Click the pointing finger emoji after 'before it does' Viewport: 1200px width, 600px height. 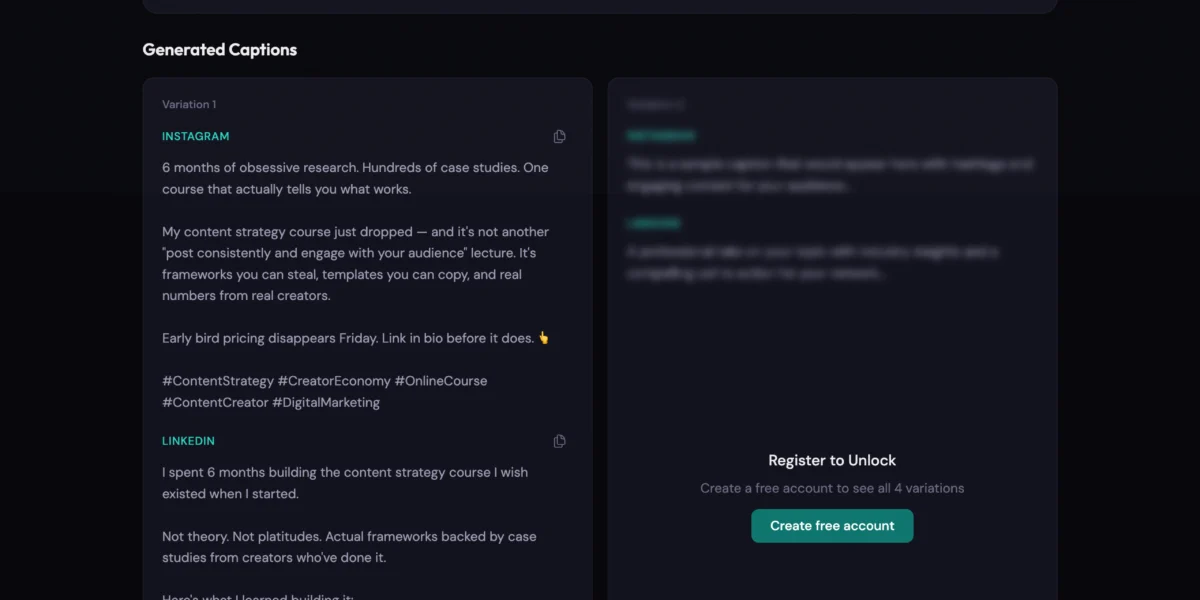[x=544, y=338]
